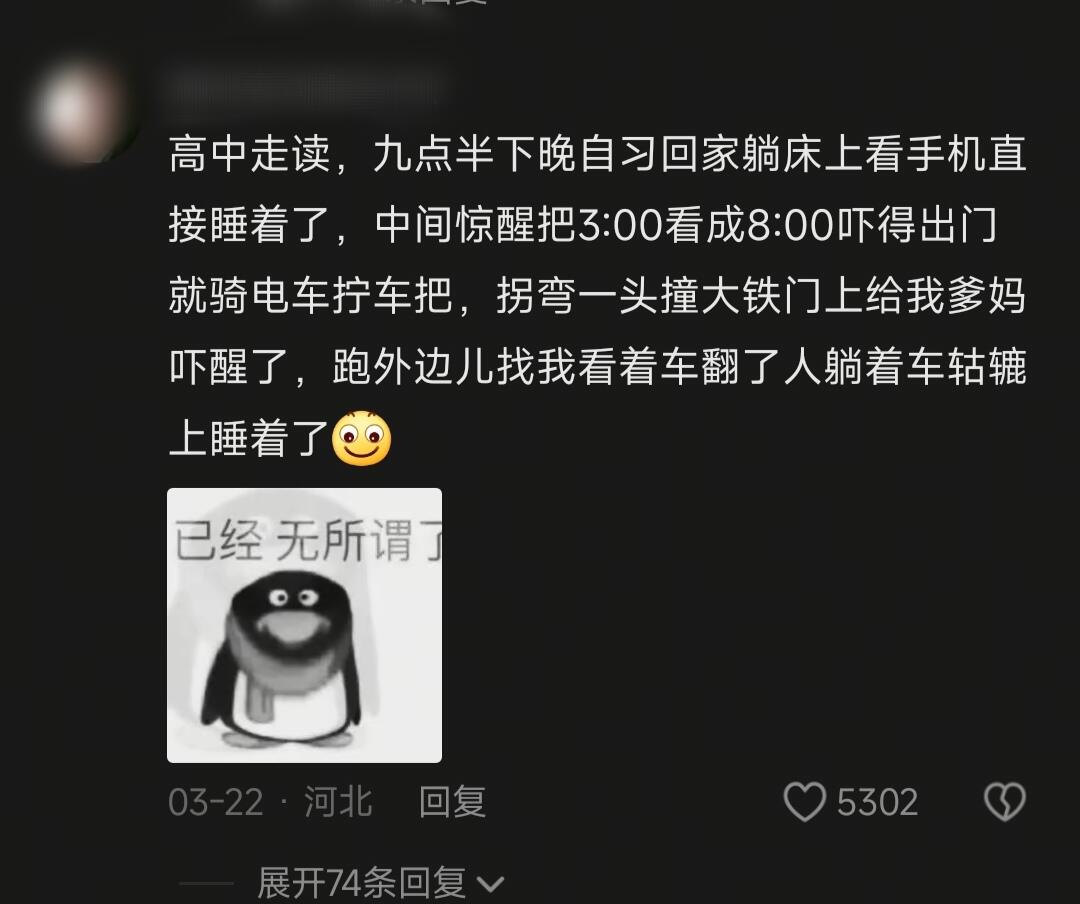Like the comment with the heart icon
The image size is (1080, 904).
804,801
